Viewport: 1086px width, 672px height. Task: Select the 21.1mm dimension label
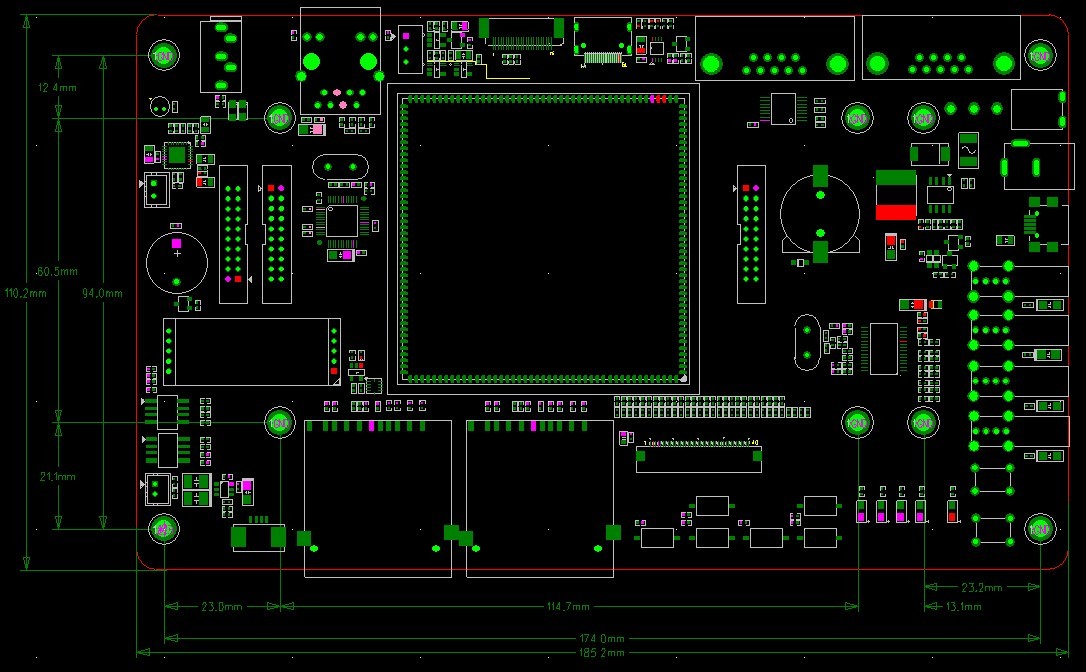click(x=57, y=476)
